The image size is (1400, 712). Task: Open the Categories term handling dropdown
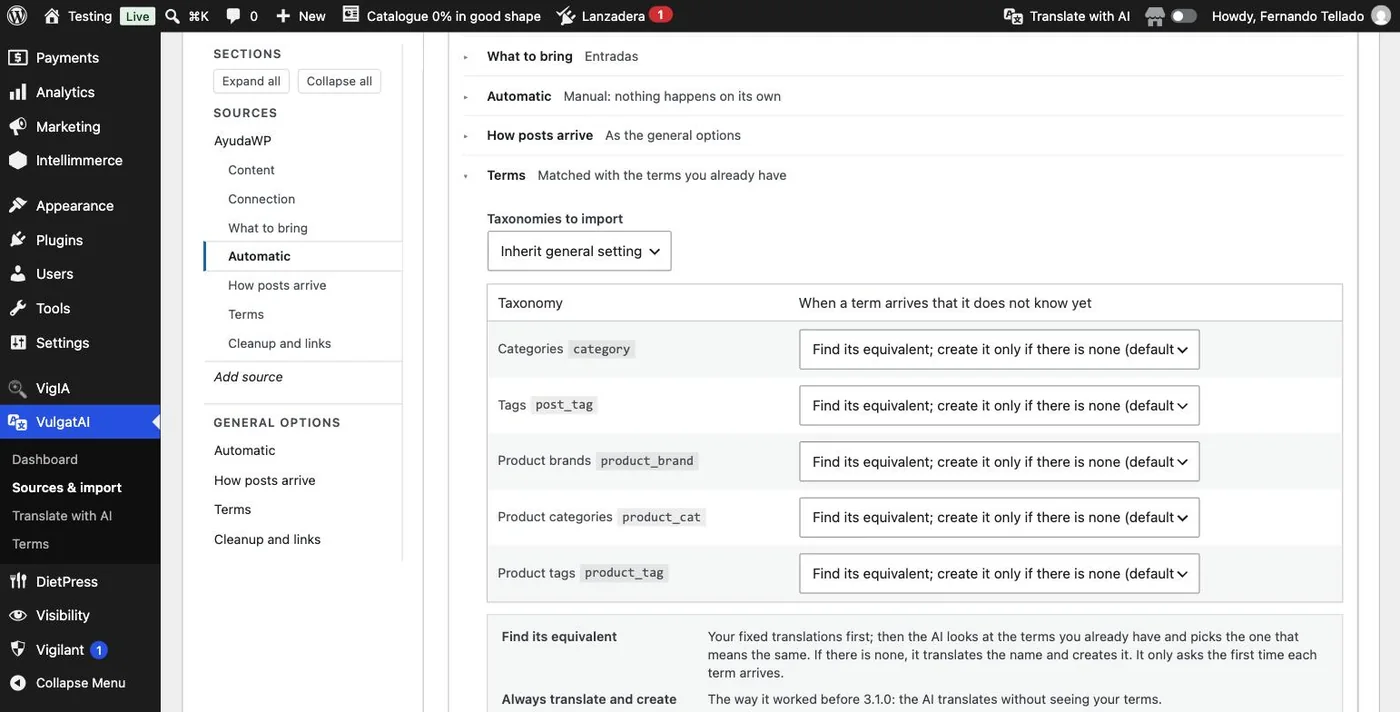click(x=999, y=350)
